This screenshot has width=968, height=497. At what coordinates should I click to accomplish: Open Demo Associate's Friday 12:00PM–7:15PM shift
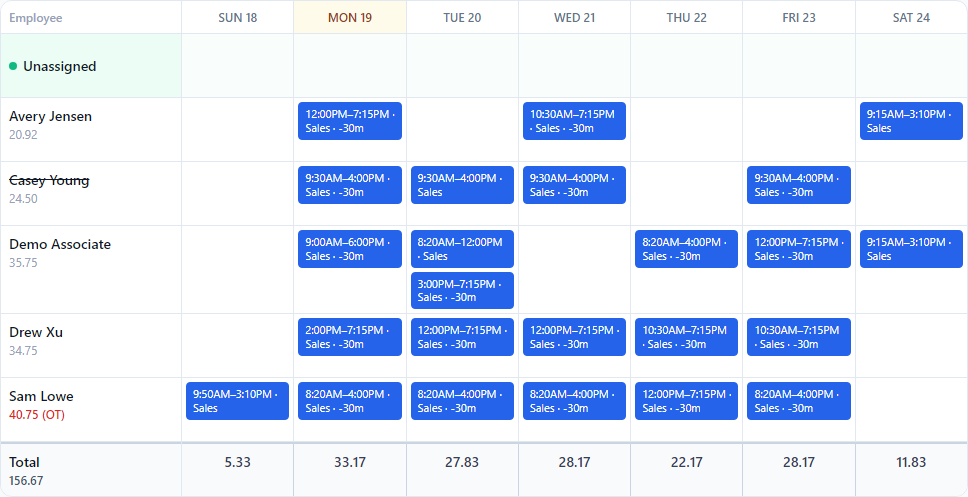pos(799,249)
